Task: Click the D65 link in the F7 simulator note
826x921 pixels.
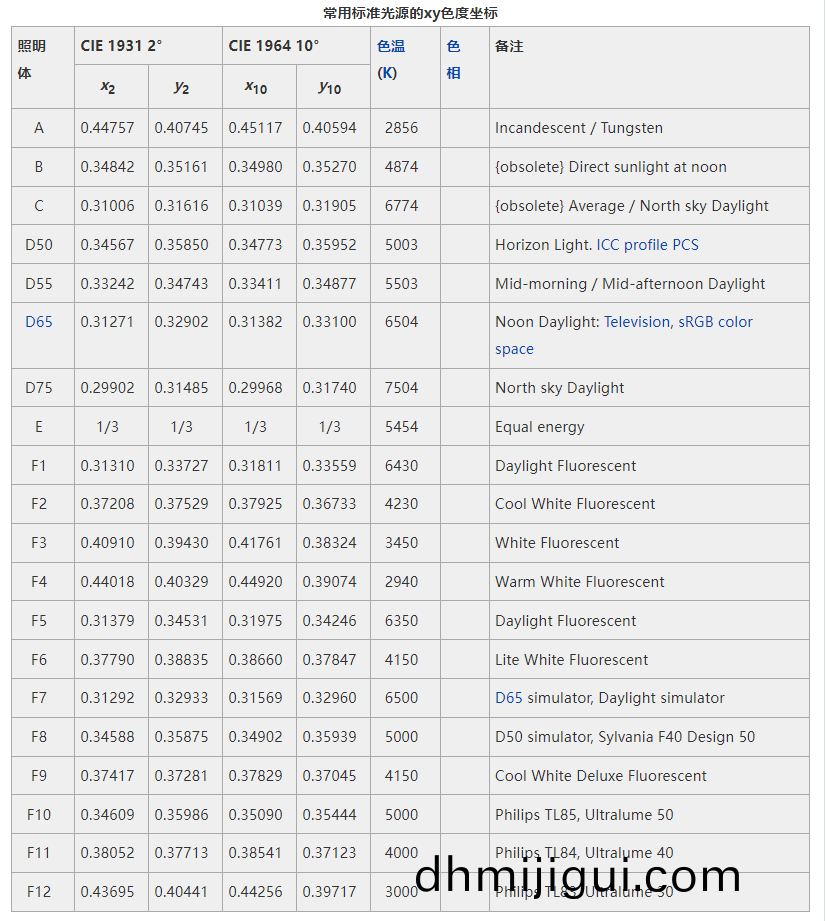Action: [509, 698]
